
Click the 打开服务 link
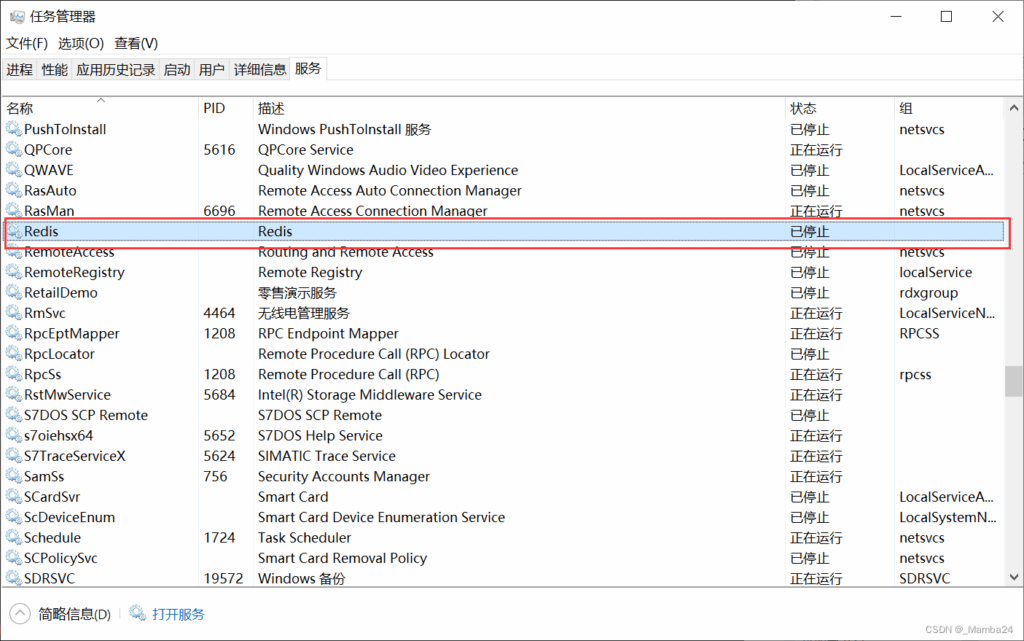179,614
